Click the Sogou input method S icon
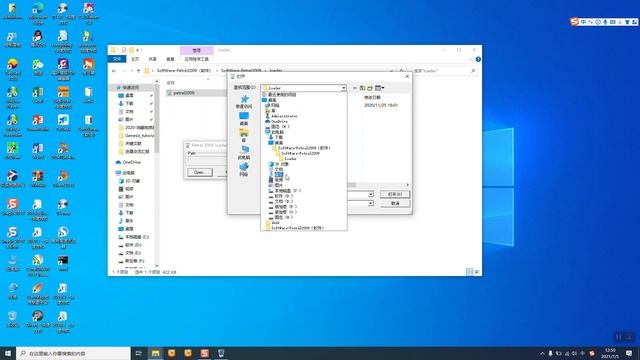 click(x=575, y=22)
